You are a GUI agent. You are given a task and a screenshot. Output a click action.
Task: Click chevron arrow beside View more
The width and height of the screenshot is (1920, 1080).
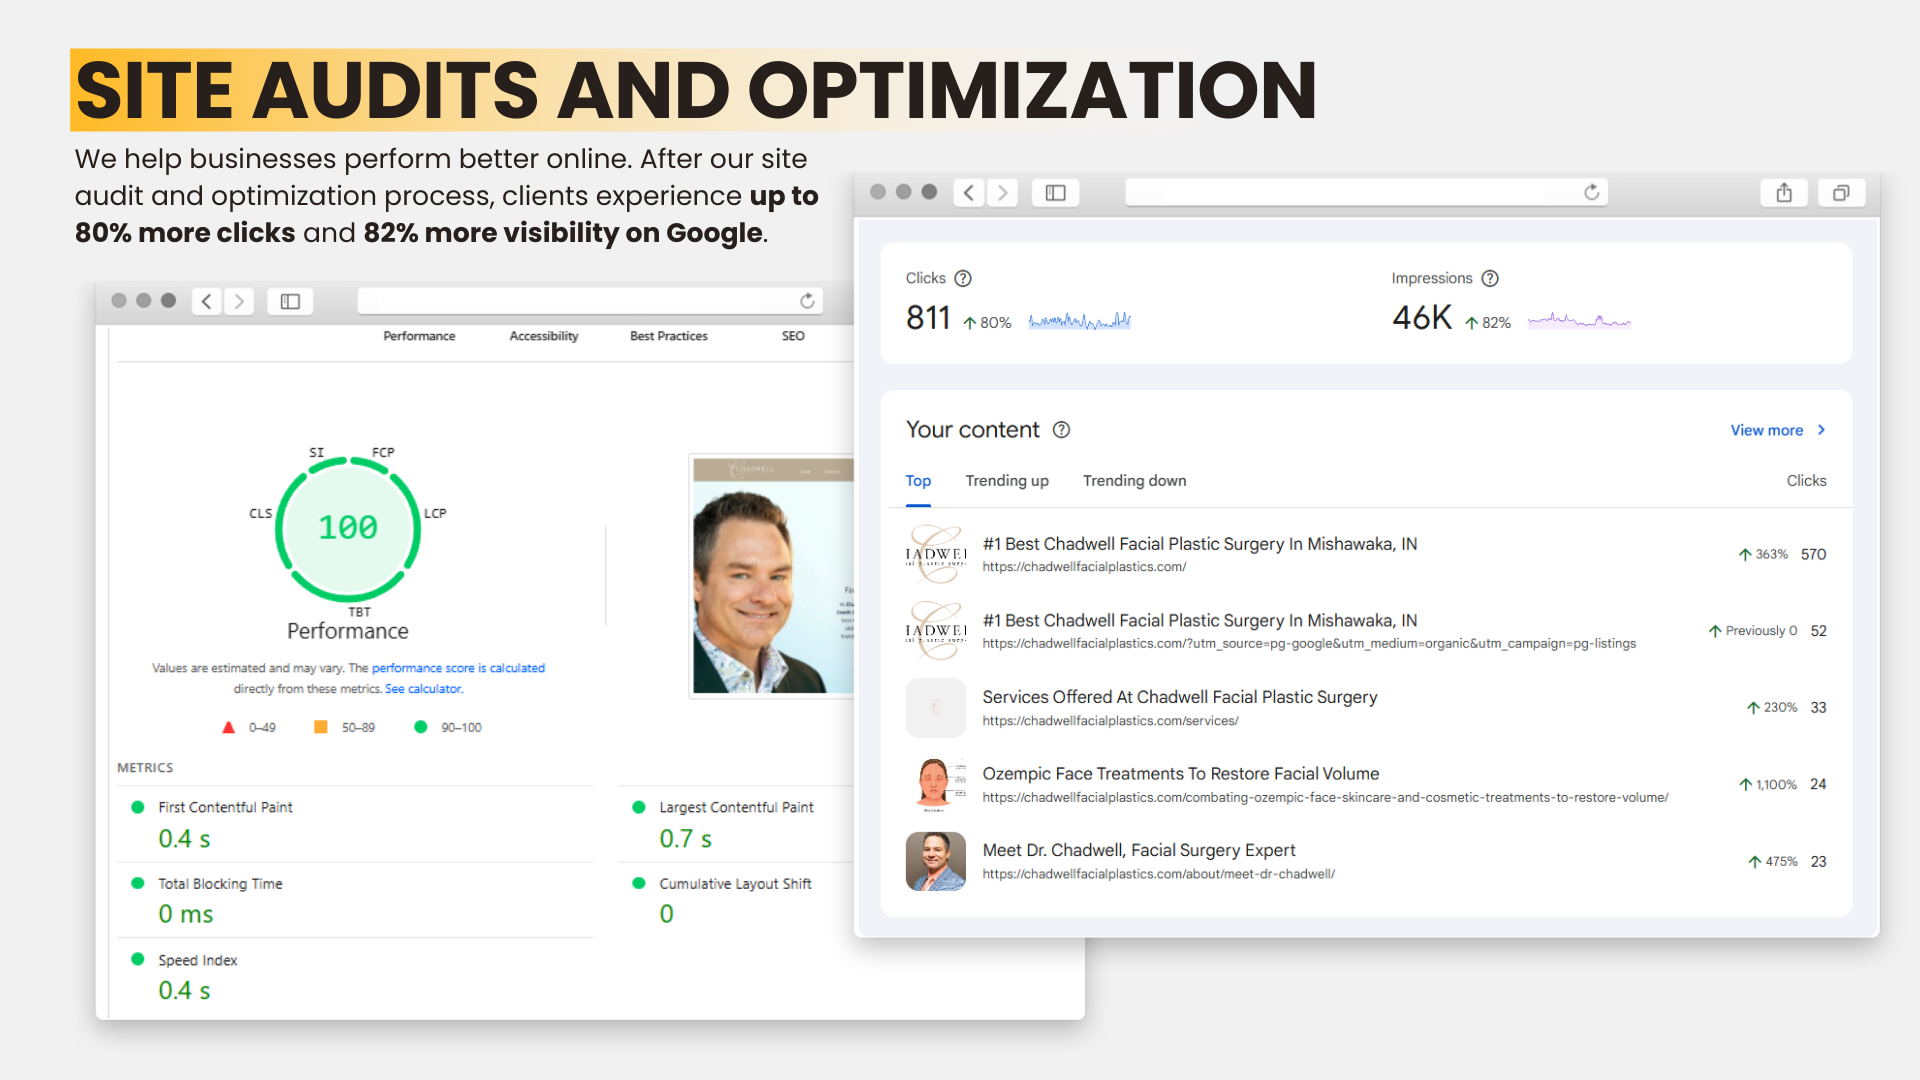point(1821,430)
